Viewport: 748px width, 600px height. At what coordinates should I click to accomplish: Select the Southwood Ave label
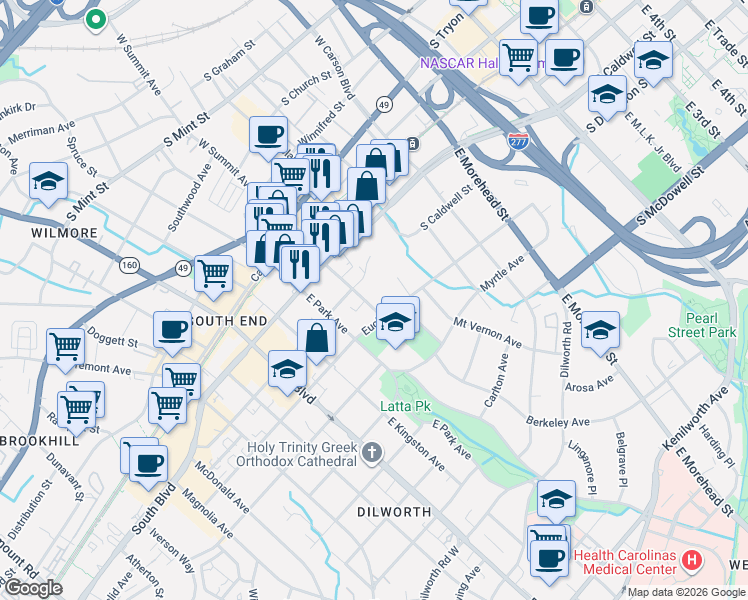click(x=190, y=198)
